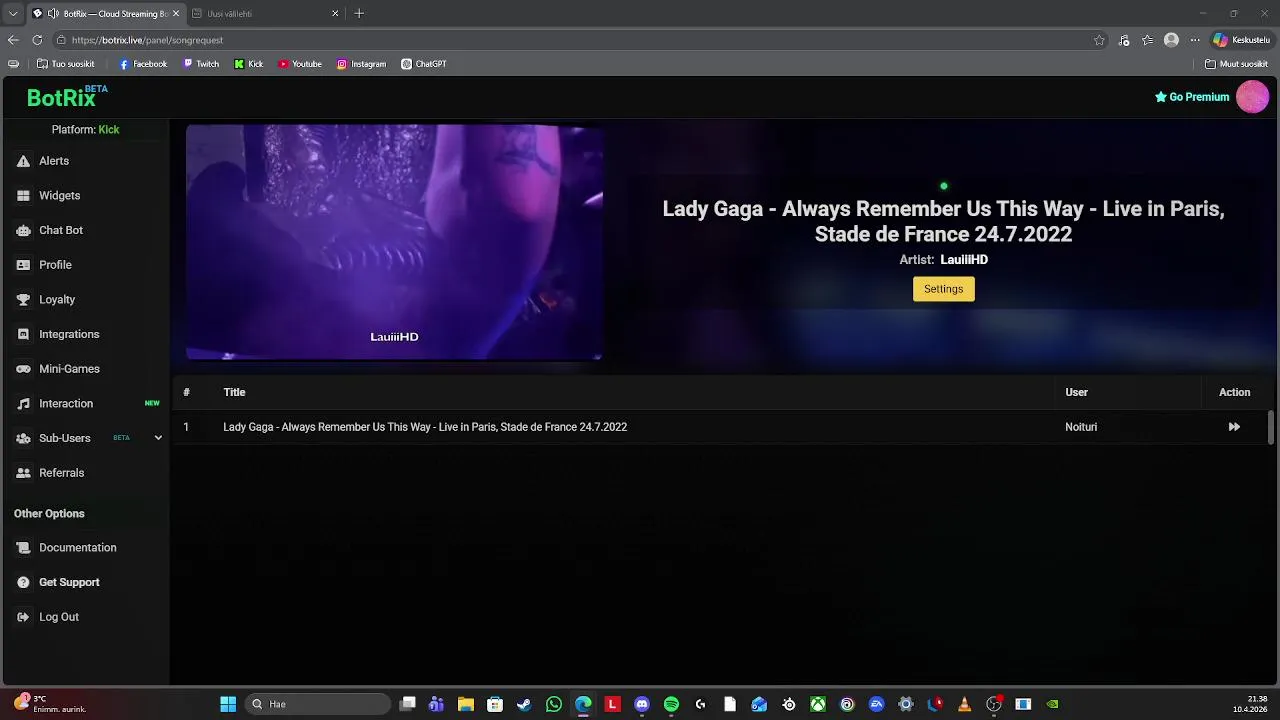
Task: Click the yellow Settings button
Action: [943, 289]
